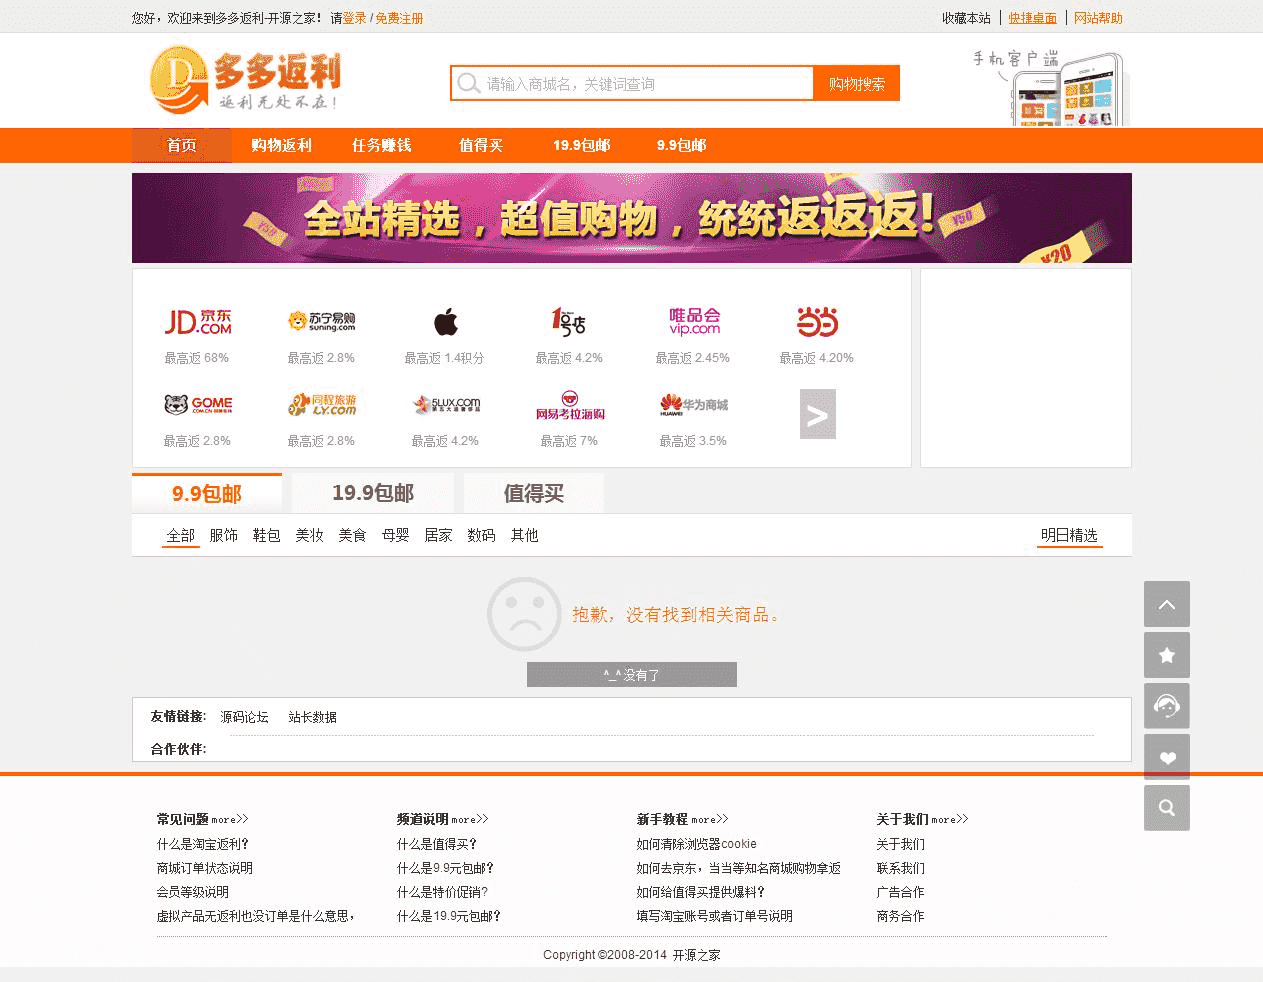Click the search icon in side toolbar
The height and width of the screenshot is (982, 1263).
pos(1167,808)
